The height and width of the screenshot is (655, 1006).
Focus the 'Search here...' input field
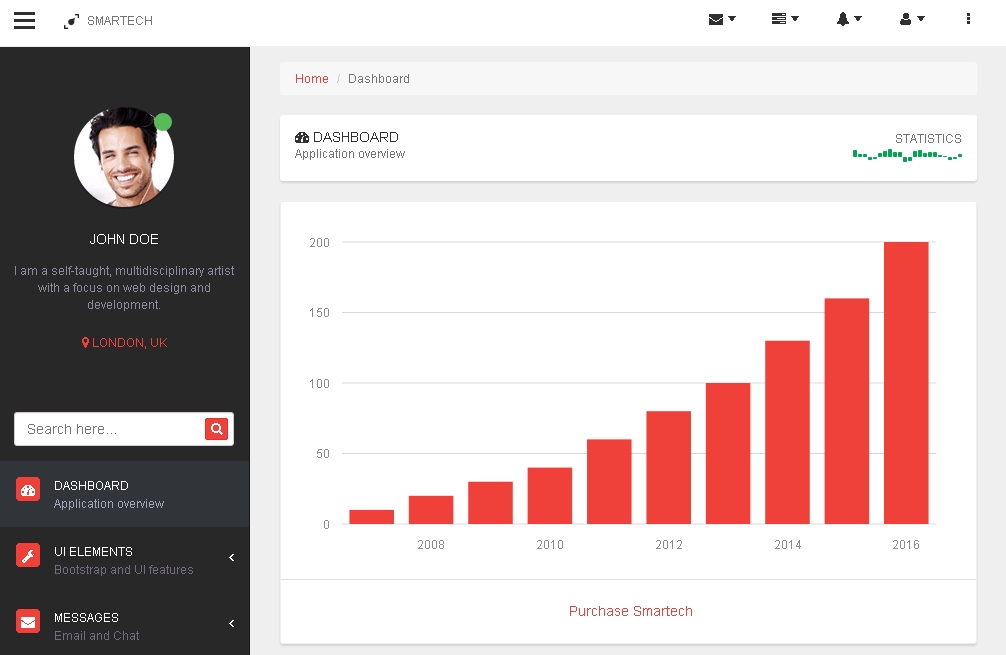tap(108, 429)
